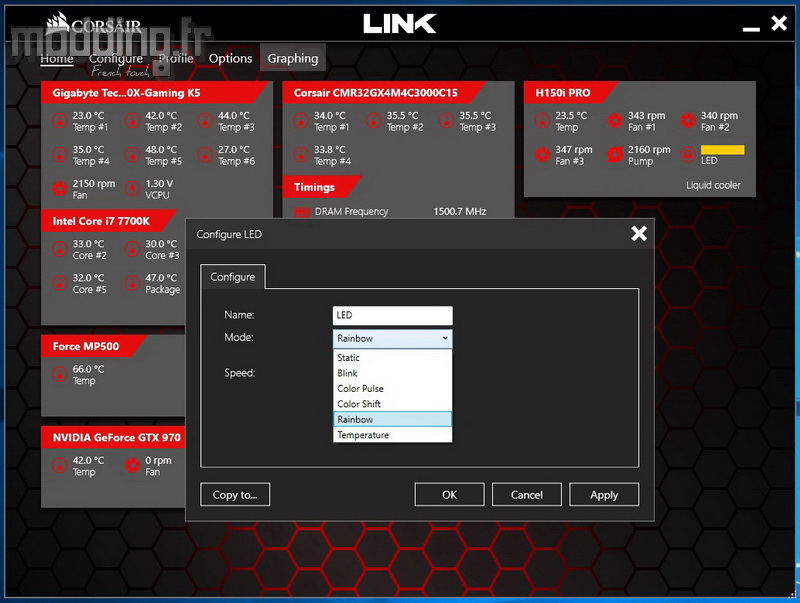This screenshot has width=800, height=603.
Task: Click Corsair memory Temp #2 35.5 °C icon
Action: tap(374, 121)
